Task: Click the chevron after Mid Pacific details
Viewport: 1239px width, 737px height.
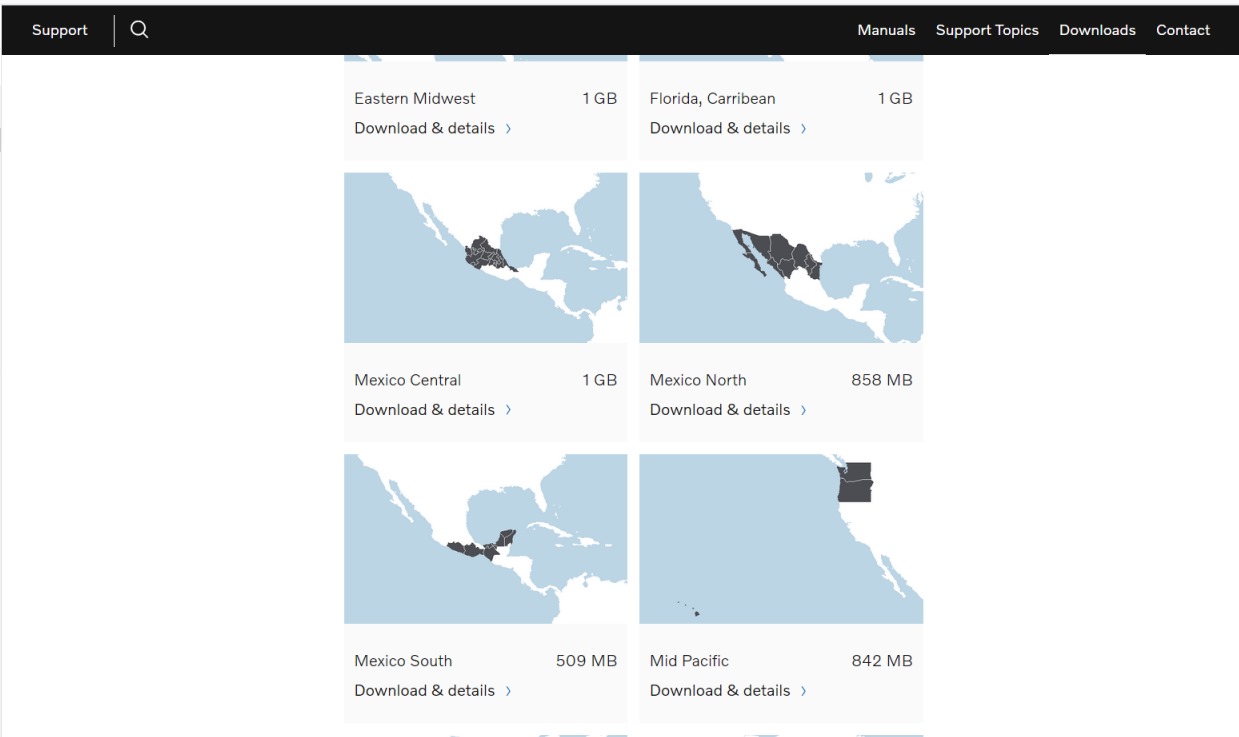Action: 803,691
